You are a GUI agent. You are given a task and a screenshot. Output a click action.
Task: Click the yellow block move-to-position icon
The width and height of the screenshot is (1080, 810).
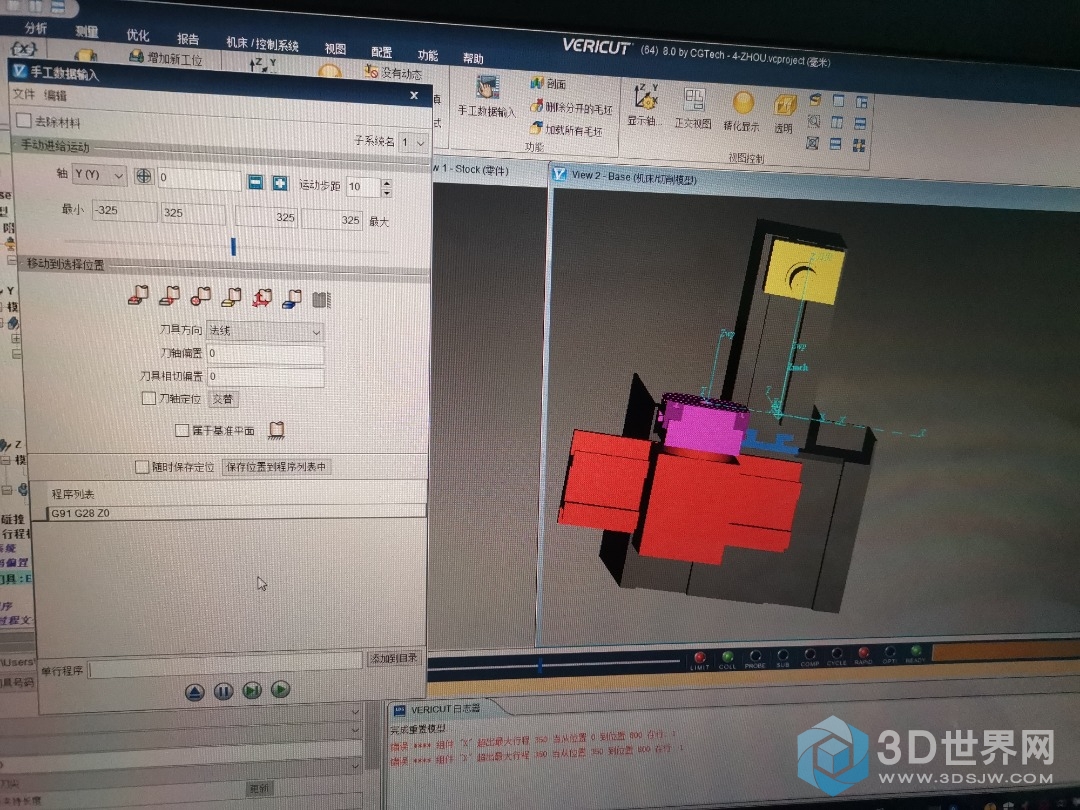(231, 297)
